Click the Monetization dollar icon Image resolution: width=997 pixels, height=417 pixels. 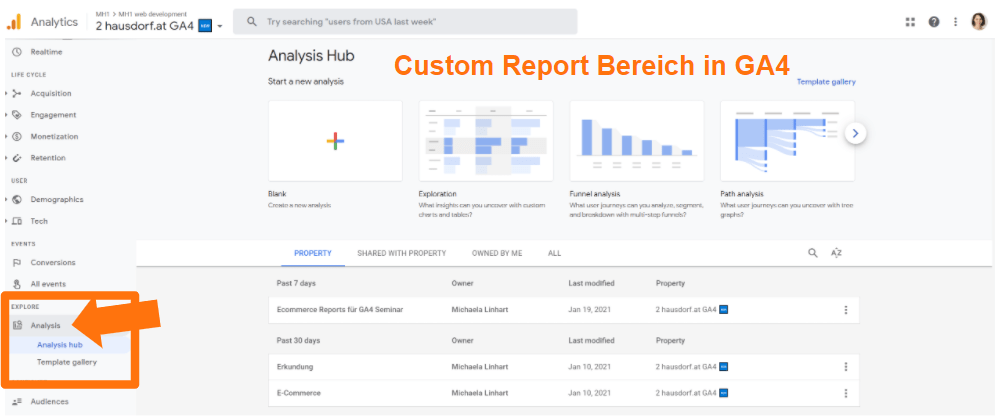pos(17,136)
